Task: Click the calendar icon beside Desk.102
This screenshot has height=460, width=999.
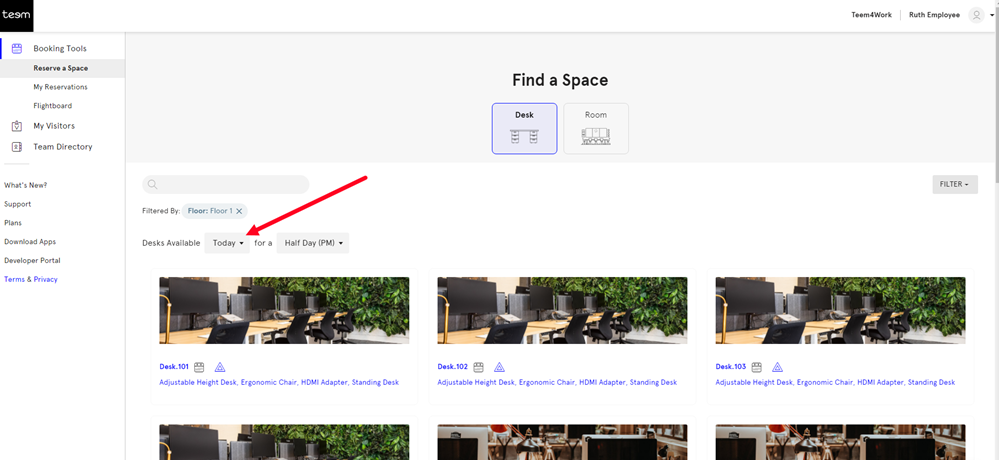Action: click(478, 367)
